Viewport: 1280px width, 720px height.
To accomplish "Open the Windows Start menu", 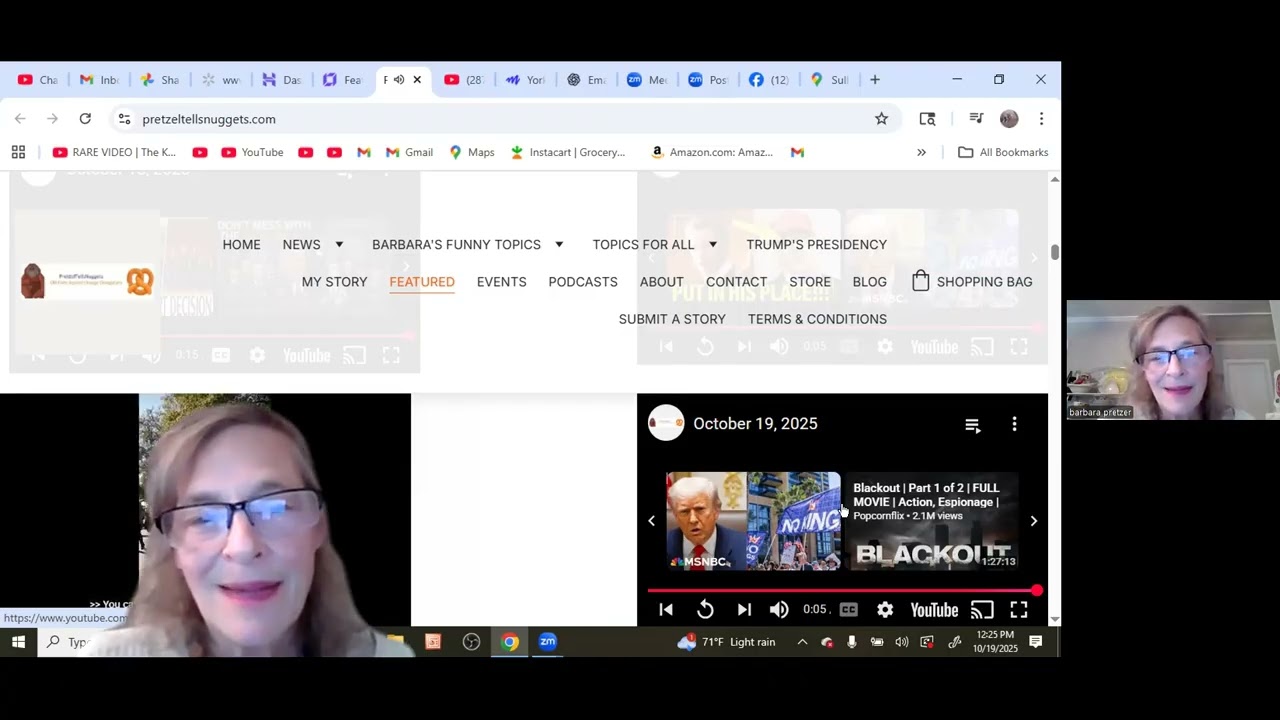I will click(x=18, y=642).
